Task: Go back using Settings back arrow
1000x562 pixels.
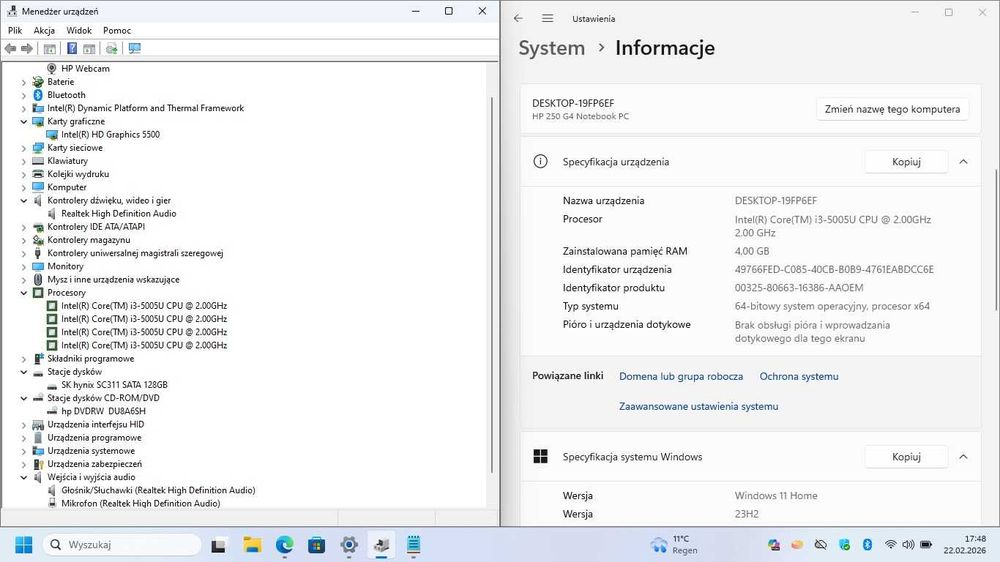Action: point(518,18)
